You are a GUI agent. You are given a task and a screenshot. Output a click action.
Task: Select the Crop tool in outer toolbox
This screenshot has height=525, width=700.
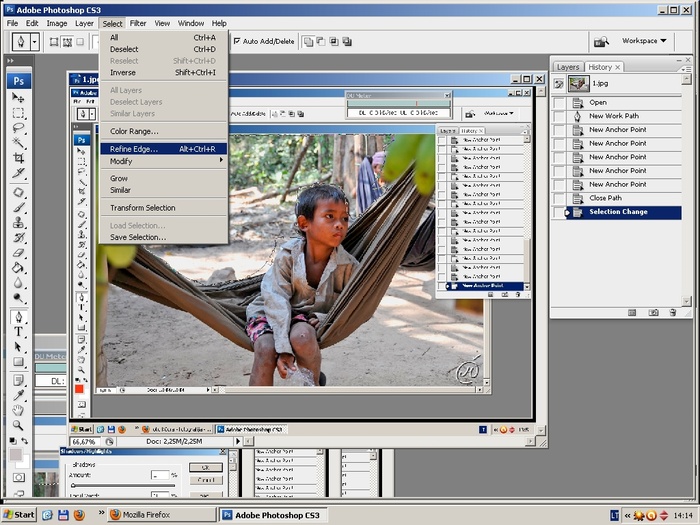(18, 157)
